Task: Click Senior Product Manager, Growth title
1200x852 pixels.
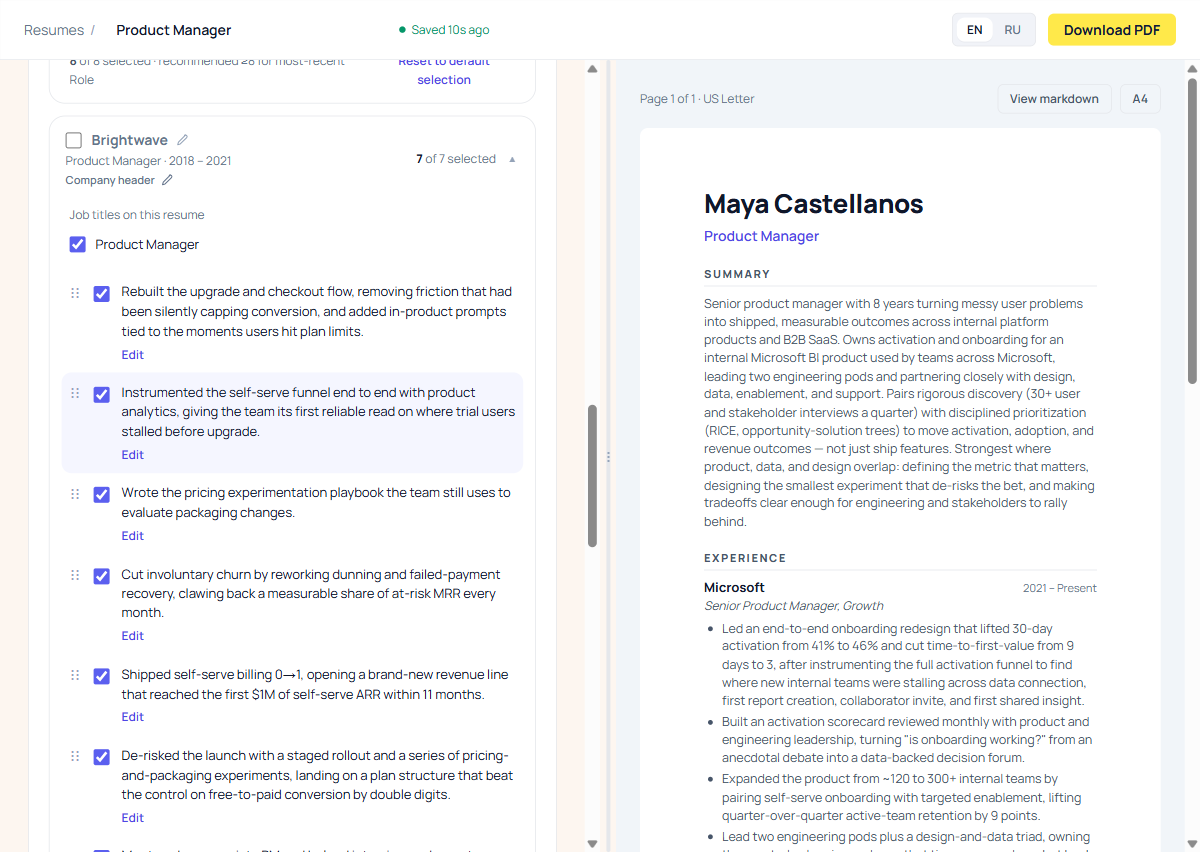Action: tap(793, 606)
